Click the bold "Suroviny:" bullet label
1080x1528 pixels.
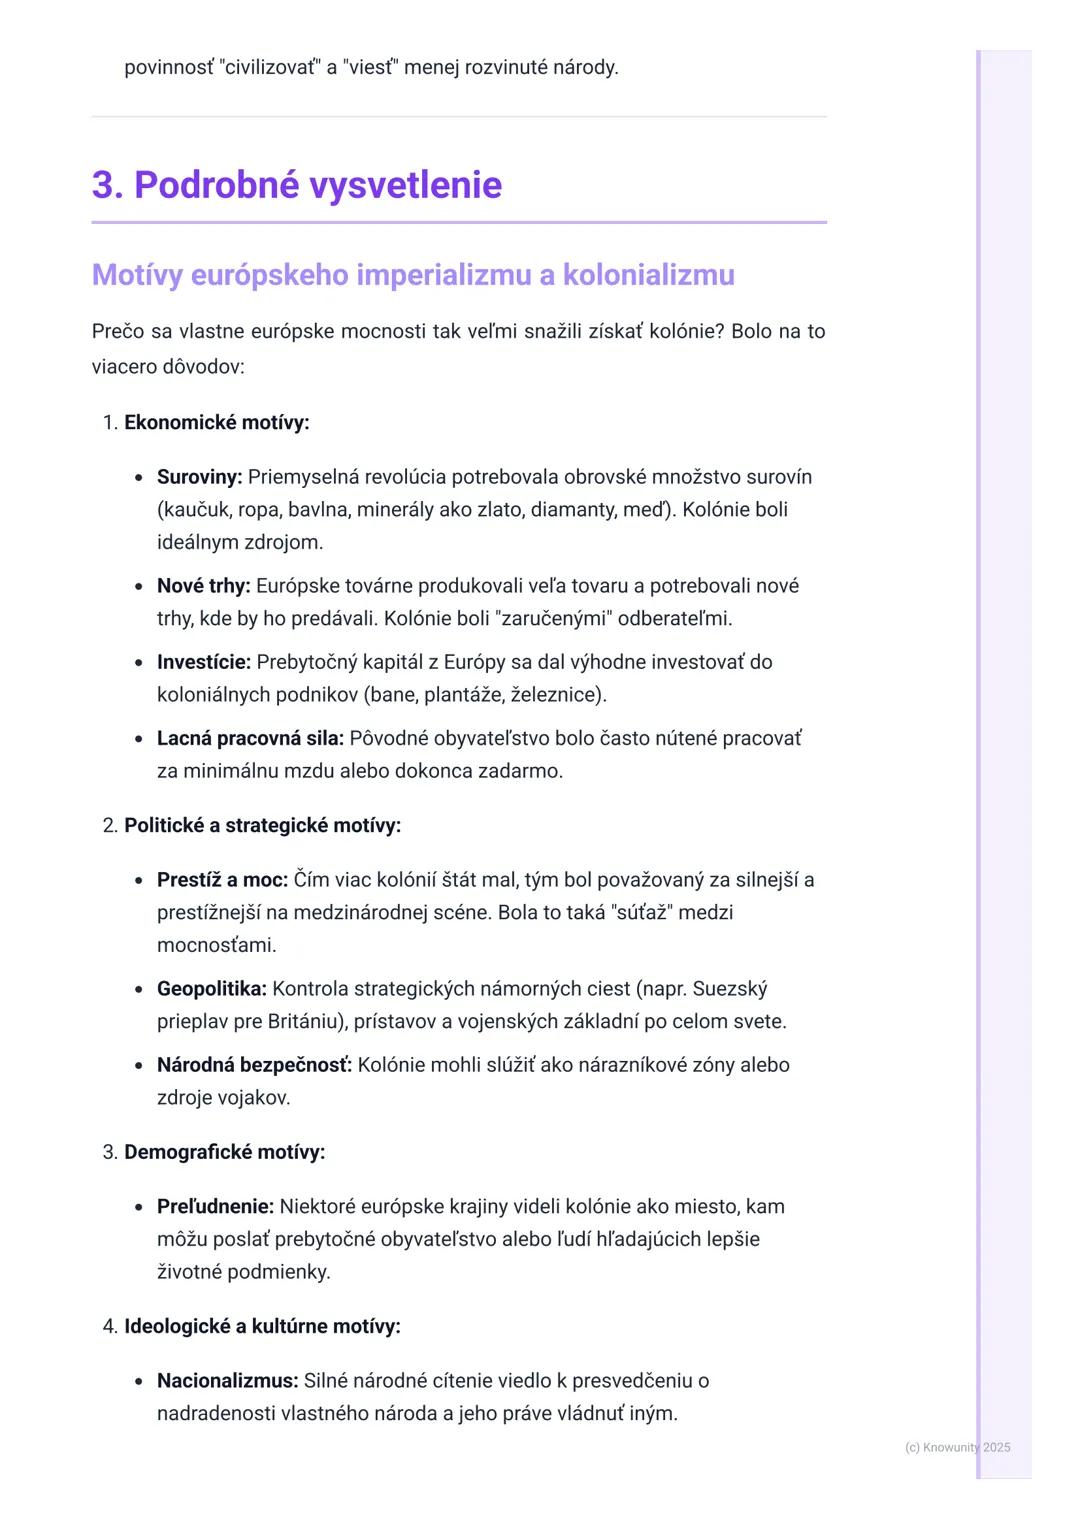tap(199, 477)
